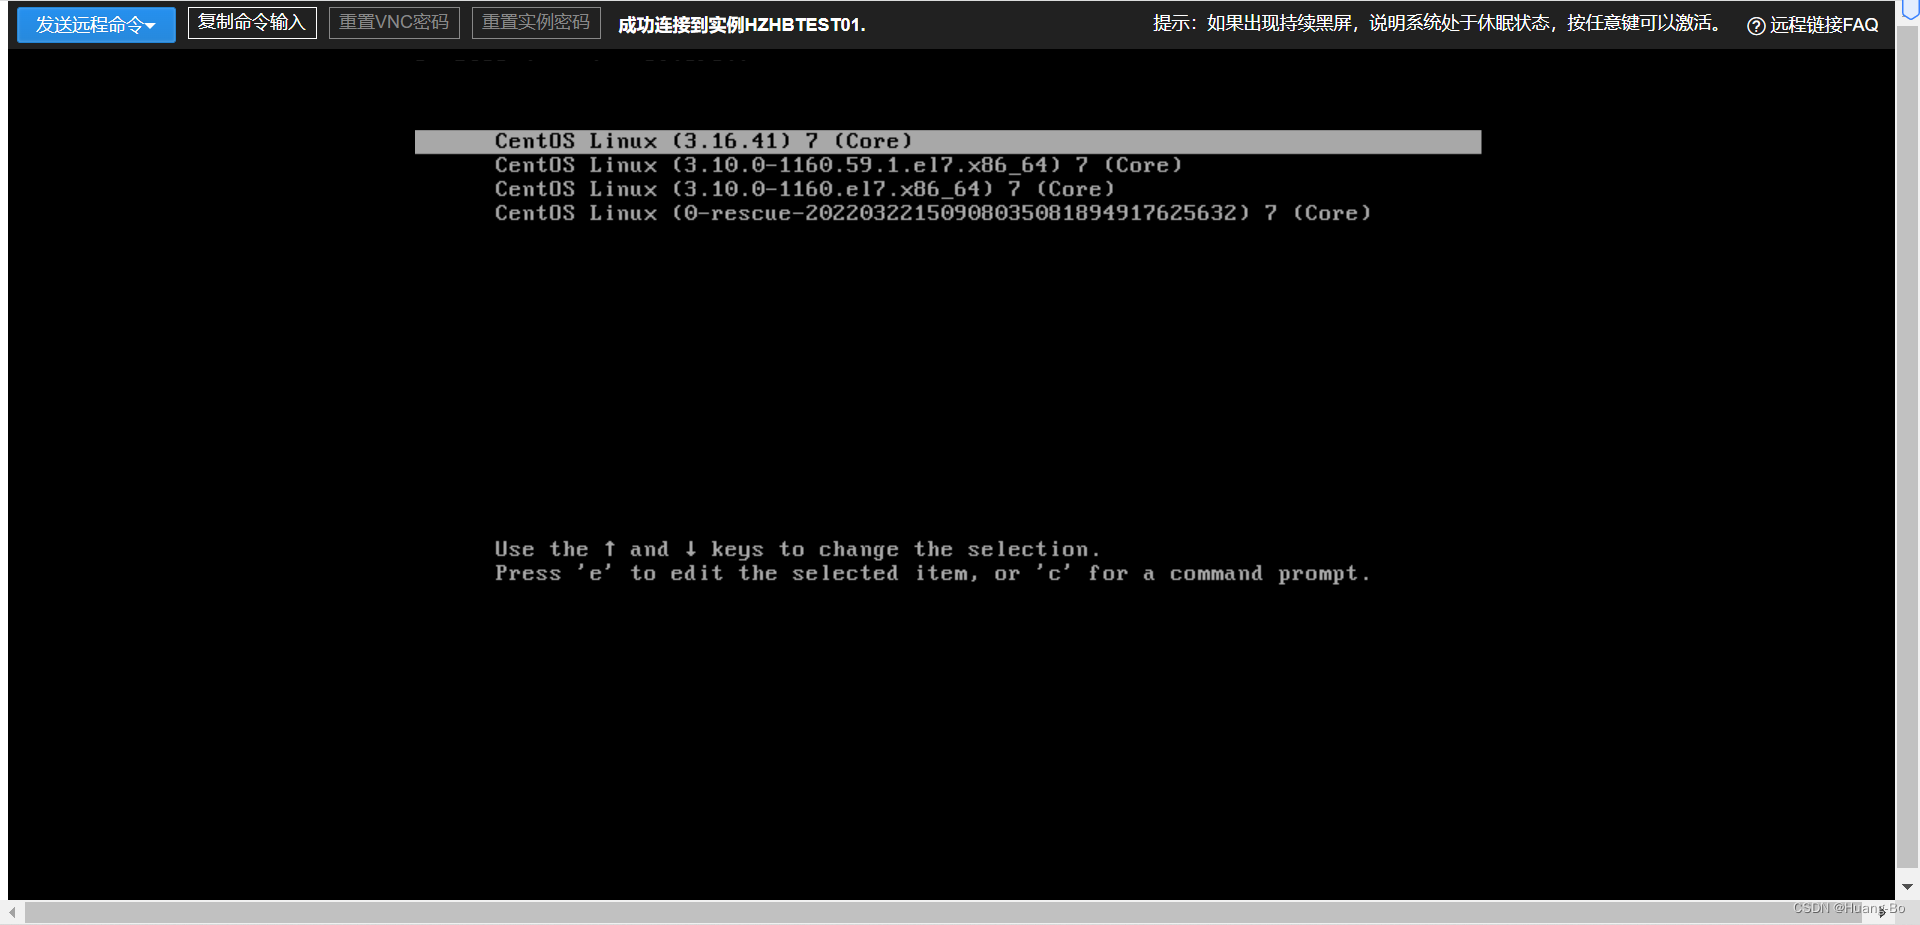This screenshot has width=1920, height=925.
Task: Select boot entry CentOS Linux (3.16.41) 7 (Core)
Action: [x=948, y=141]
